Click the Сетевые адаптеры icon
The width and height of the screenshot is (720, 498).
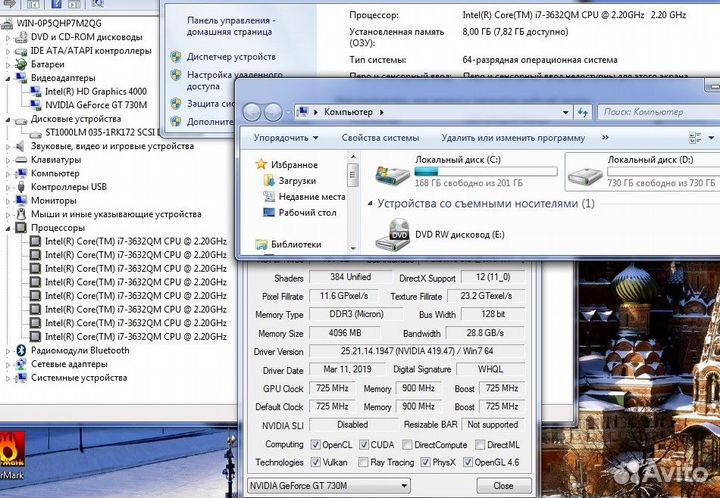pyautogui.click(x=21, y=364)
